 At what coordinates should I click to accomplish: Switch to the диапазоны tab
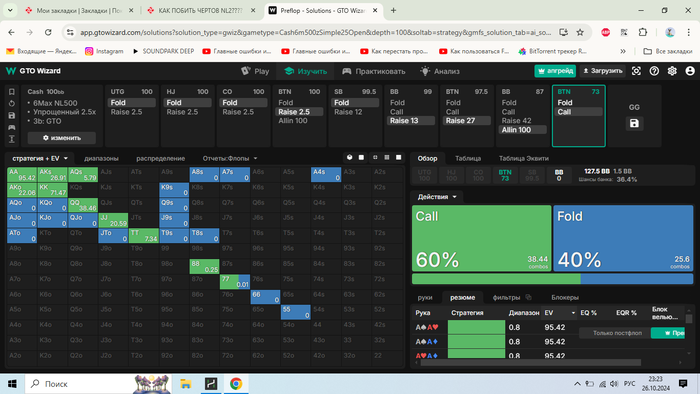[101, 158]
